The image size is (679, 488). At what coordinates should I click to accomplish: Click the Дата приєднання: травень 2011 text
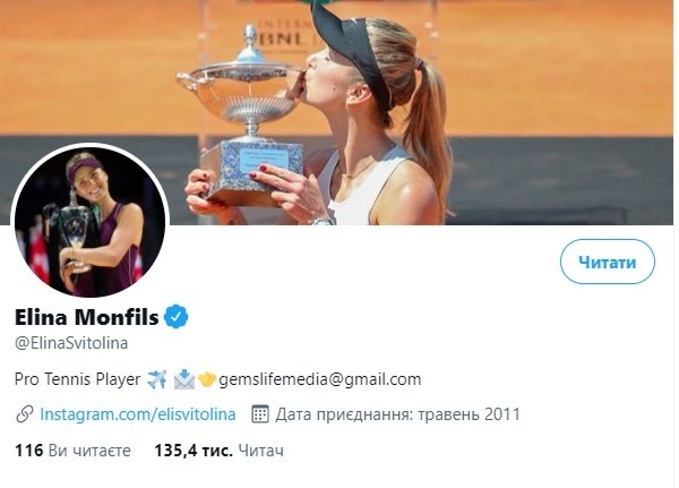(398, 414)
